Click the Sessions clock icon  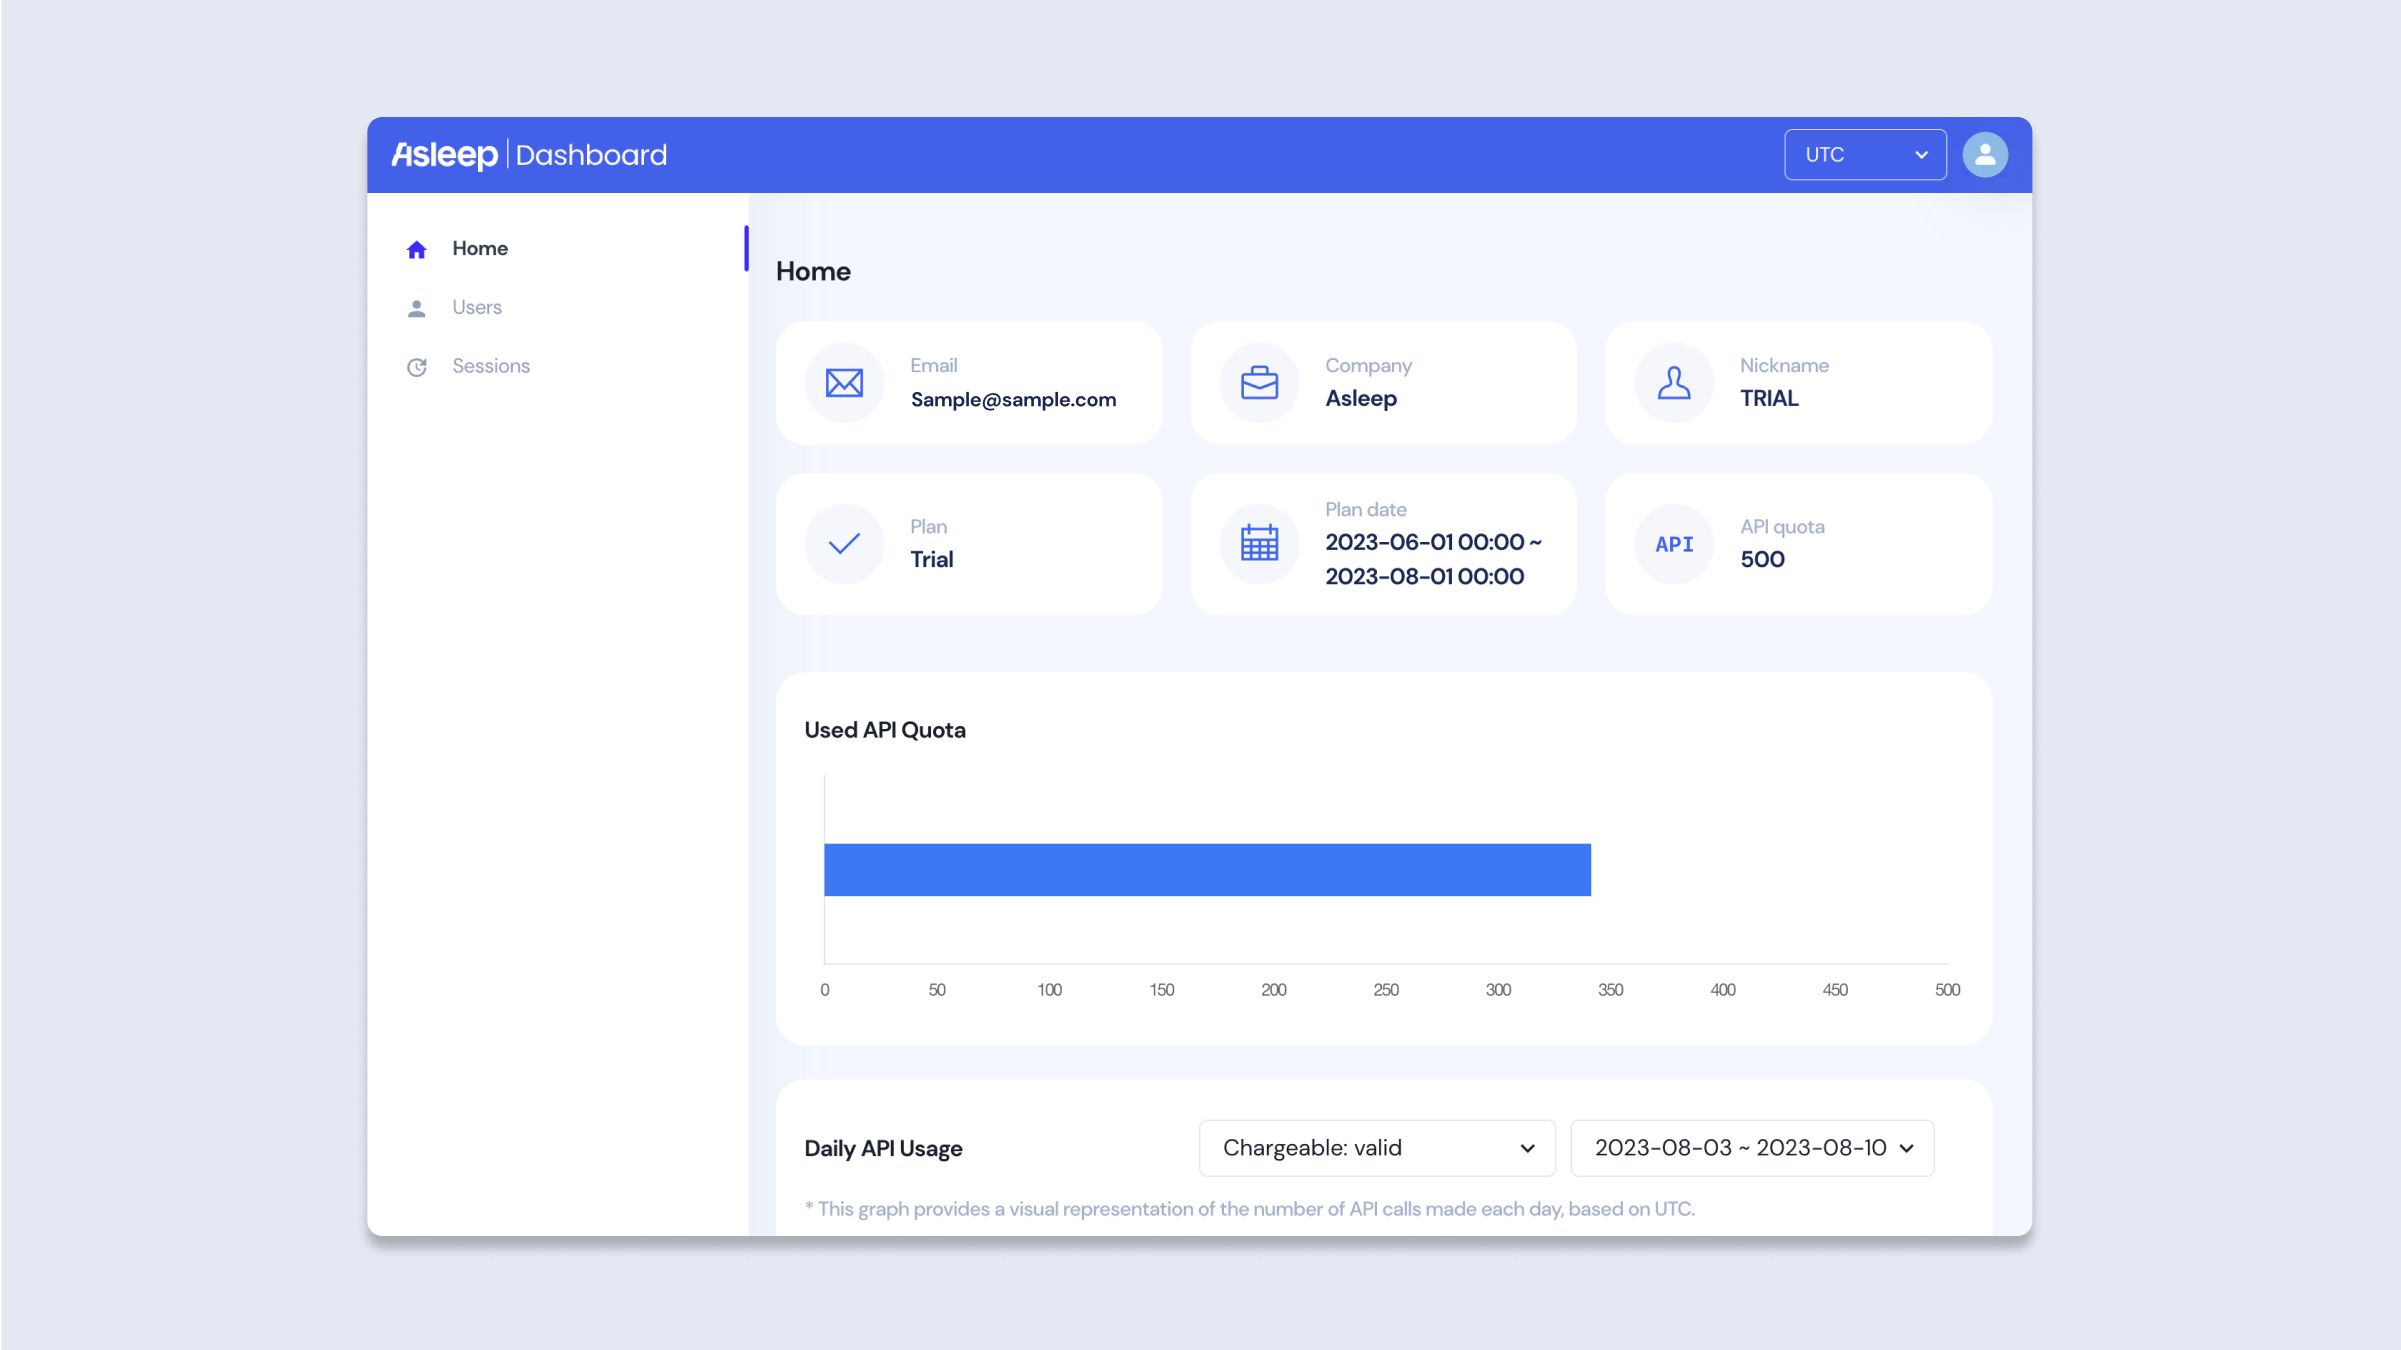point(417,366)
